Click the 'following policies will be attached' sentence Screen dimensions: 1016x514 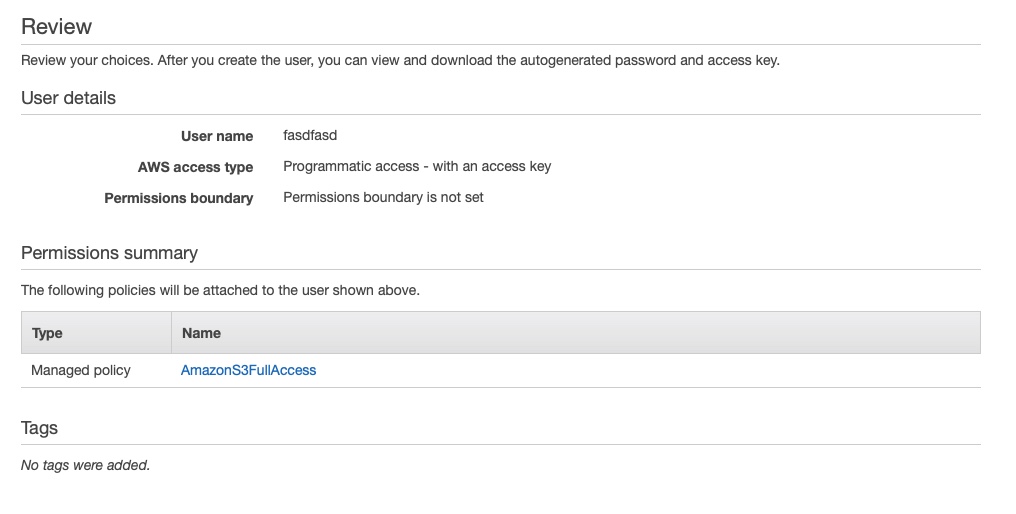(220, 291)
